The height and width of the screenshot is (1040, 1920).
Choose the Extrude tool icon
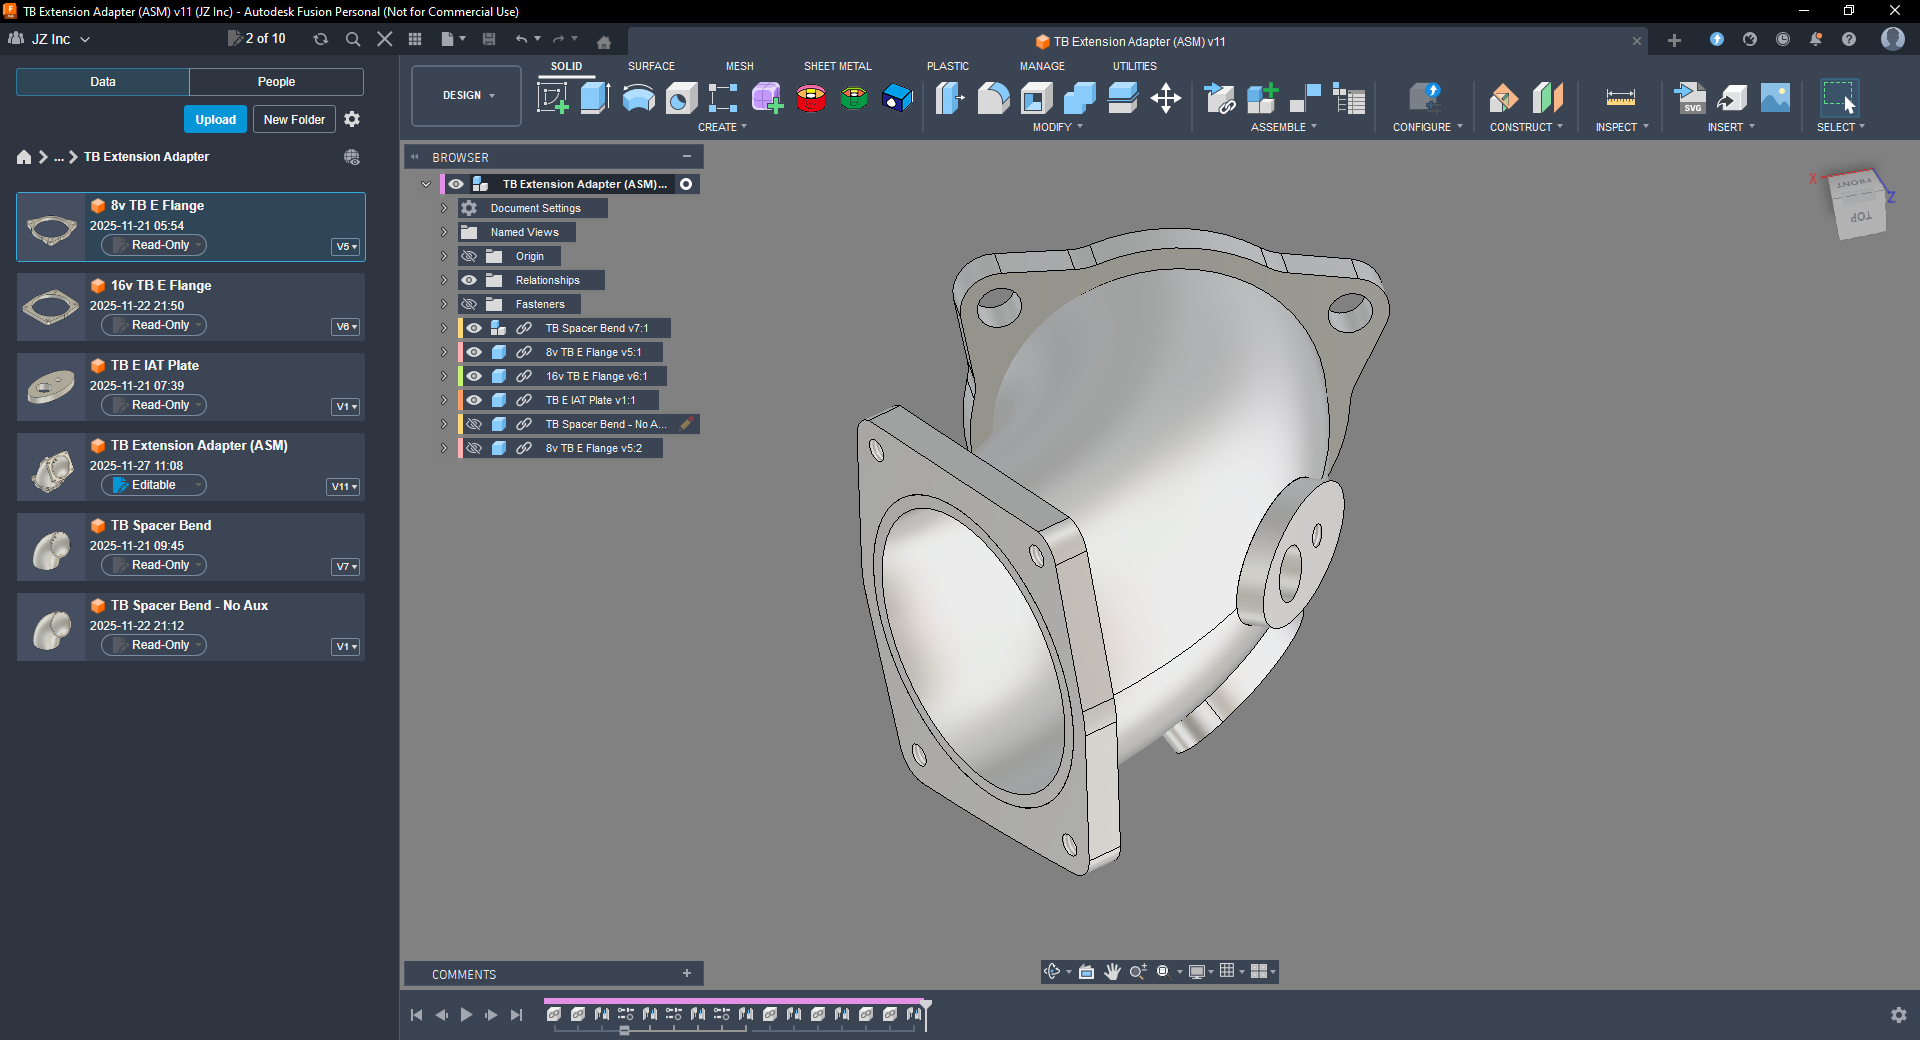[595, 98]
